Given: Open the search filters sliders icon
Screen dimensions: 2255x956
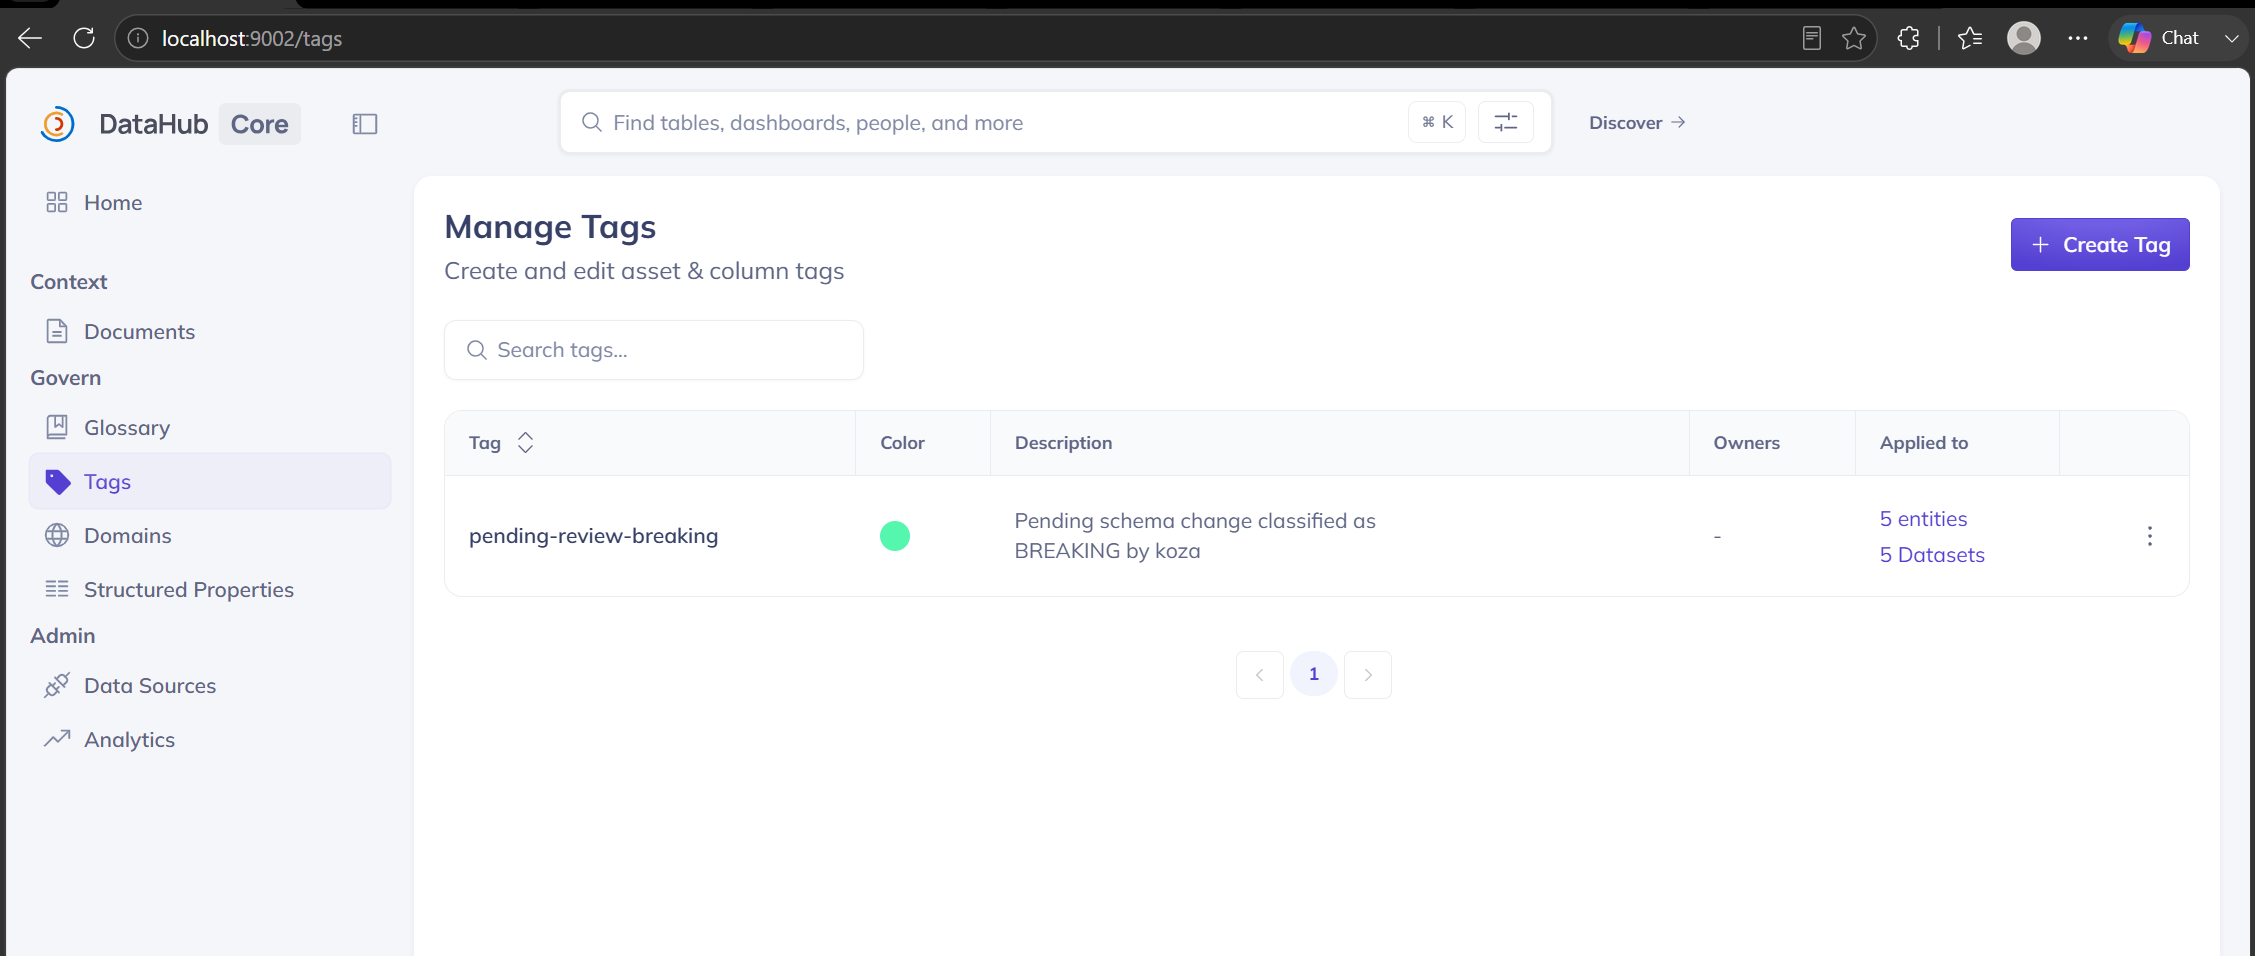Looking at the screenshot, I should [1505, 122].
